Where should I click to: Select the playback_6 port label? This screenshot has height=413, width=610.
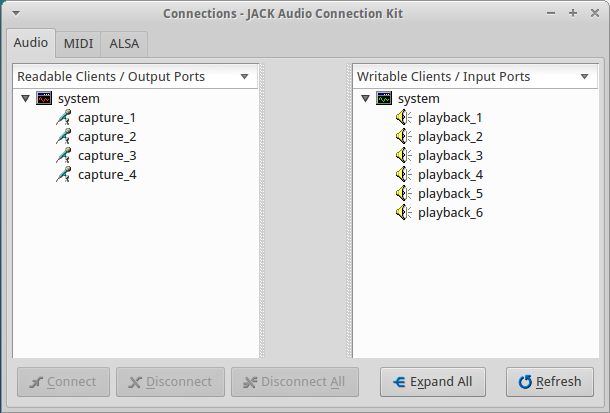(450, 213)
